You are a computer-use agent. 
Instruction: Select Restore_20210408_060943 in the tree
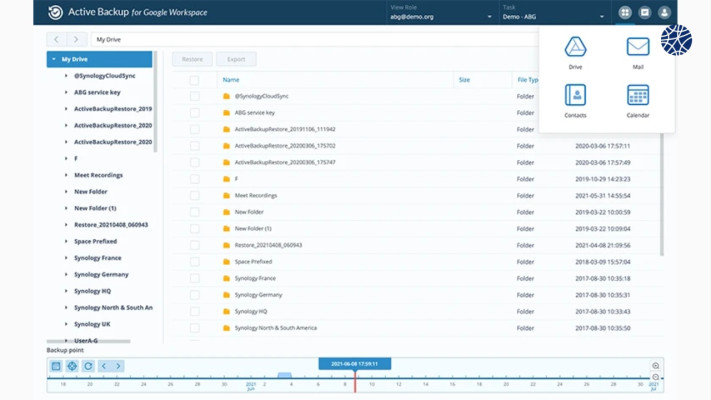click(111, 225)
